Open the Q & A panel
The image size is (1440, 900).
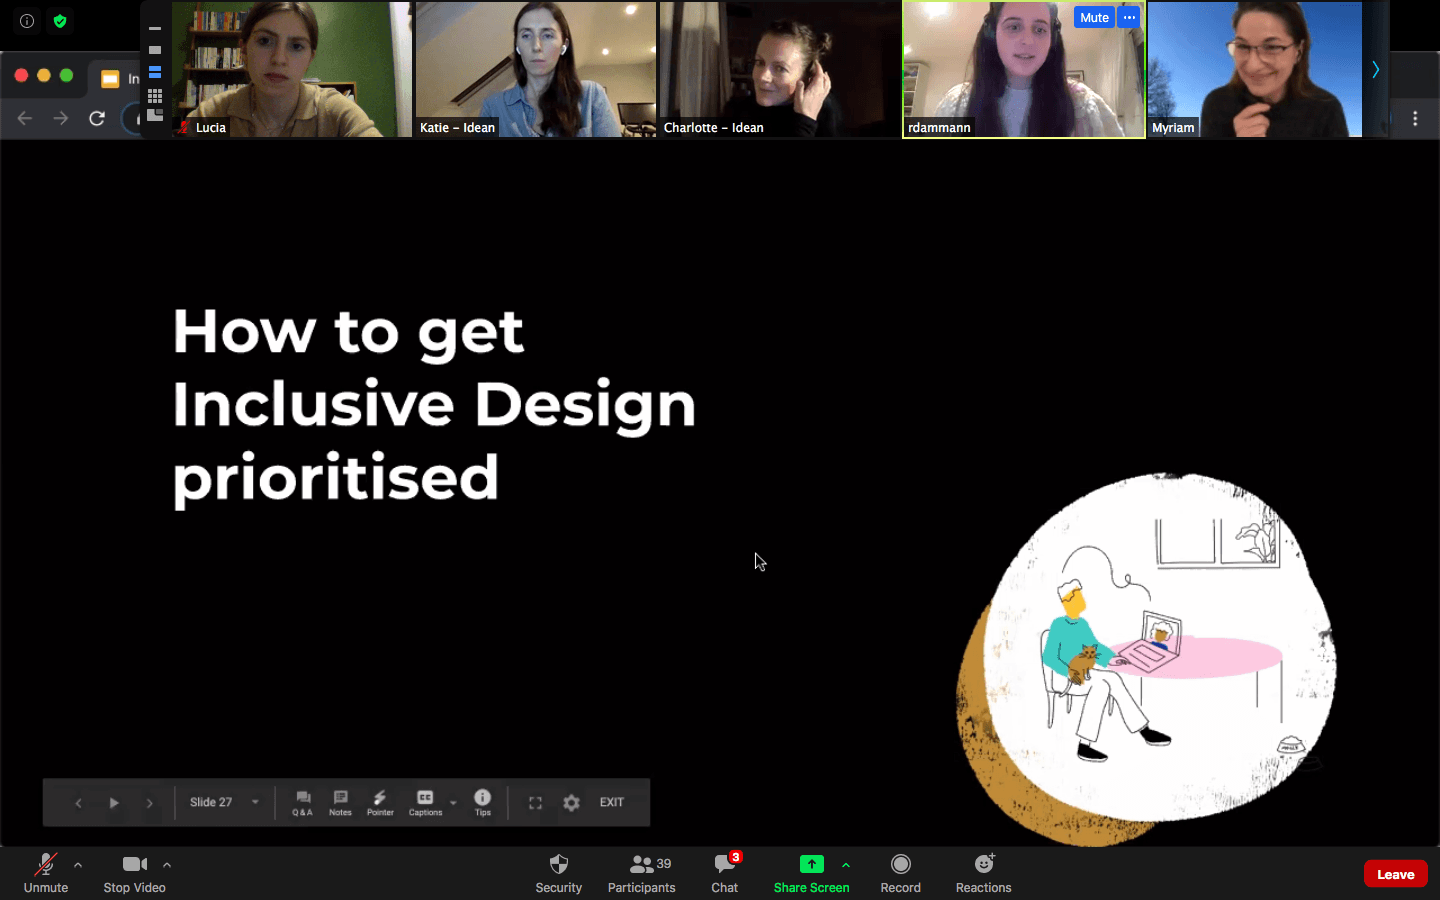click(303, 803)
